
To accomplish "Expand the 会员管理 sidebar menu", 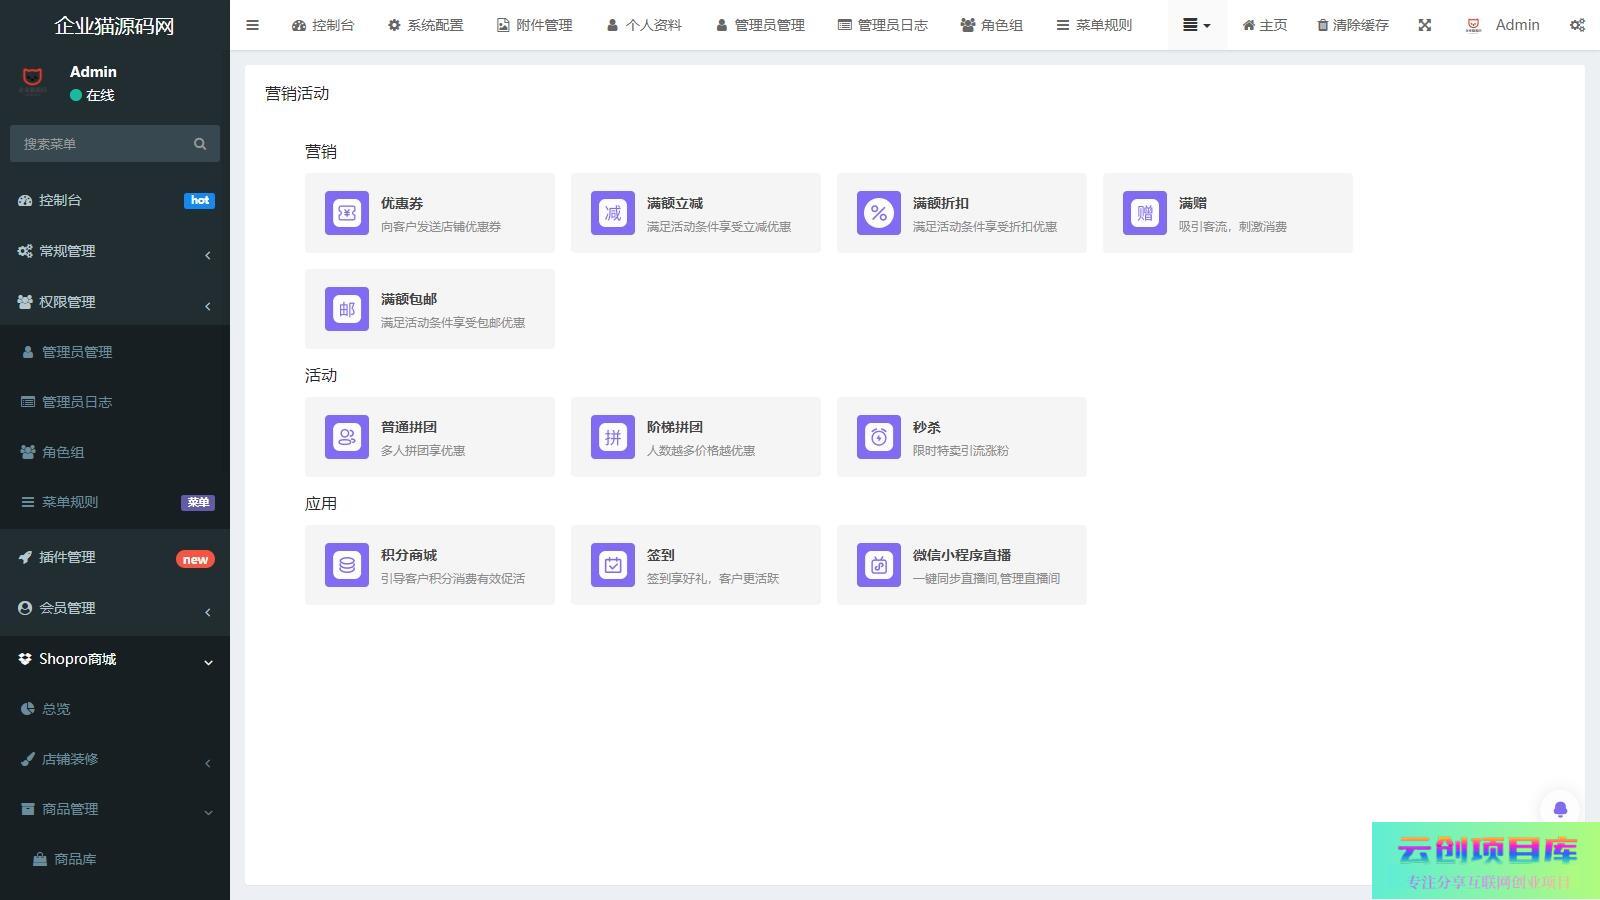I will 115,608.
